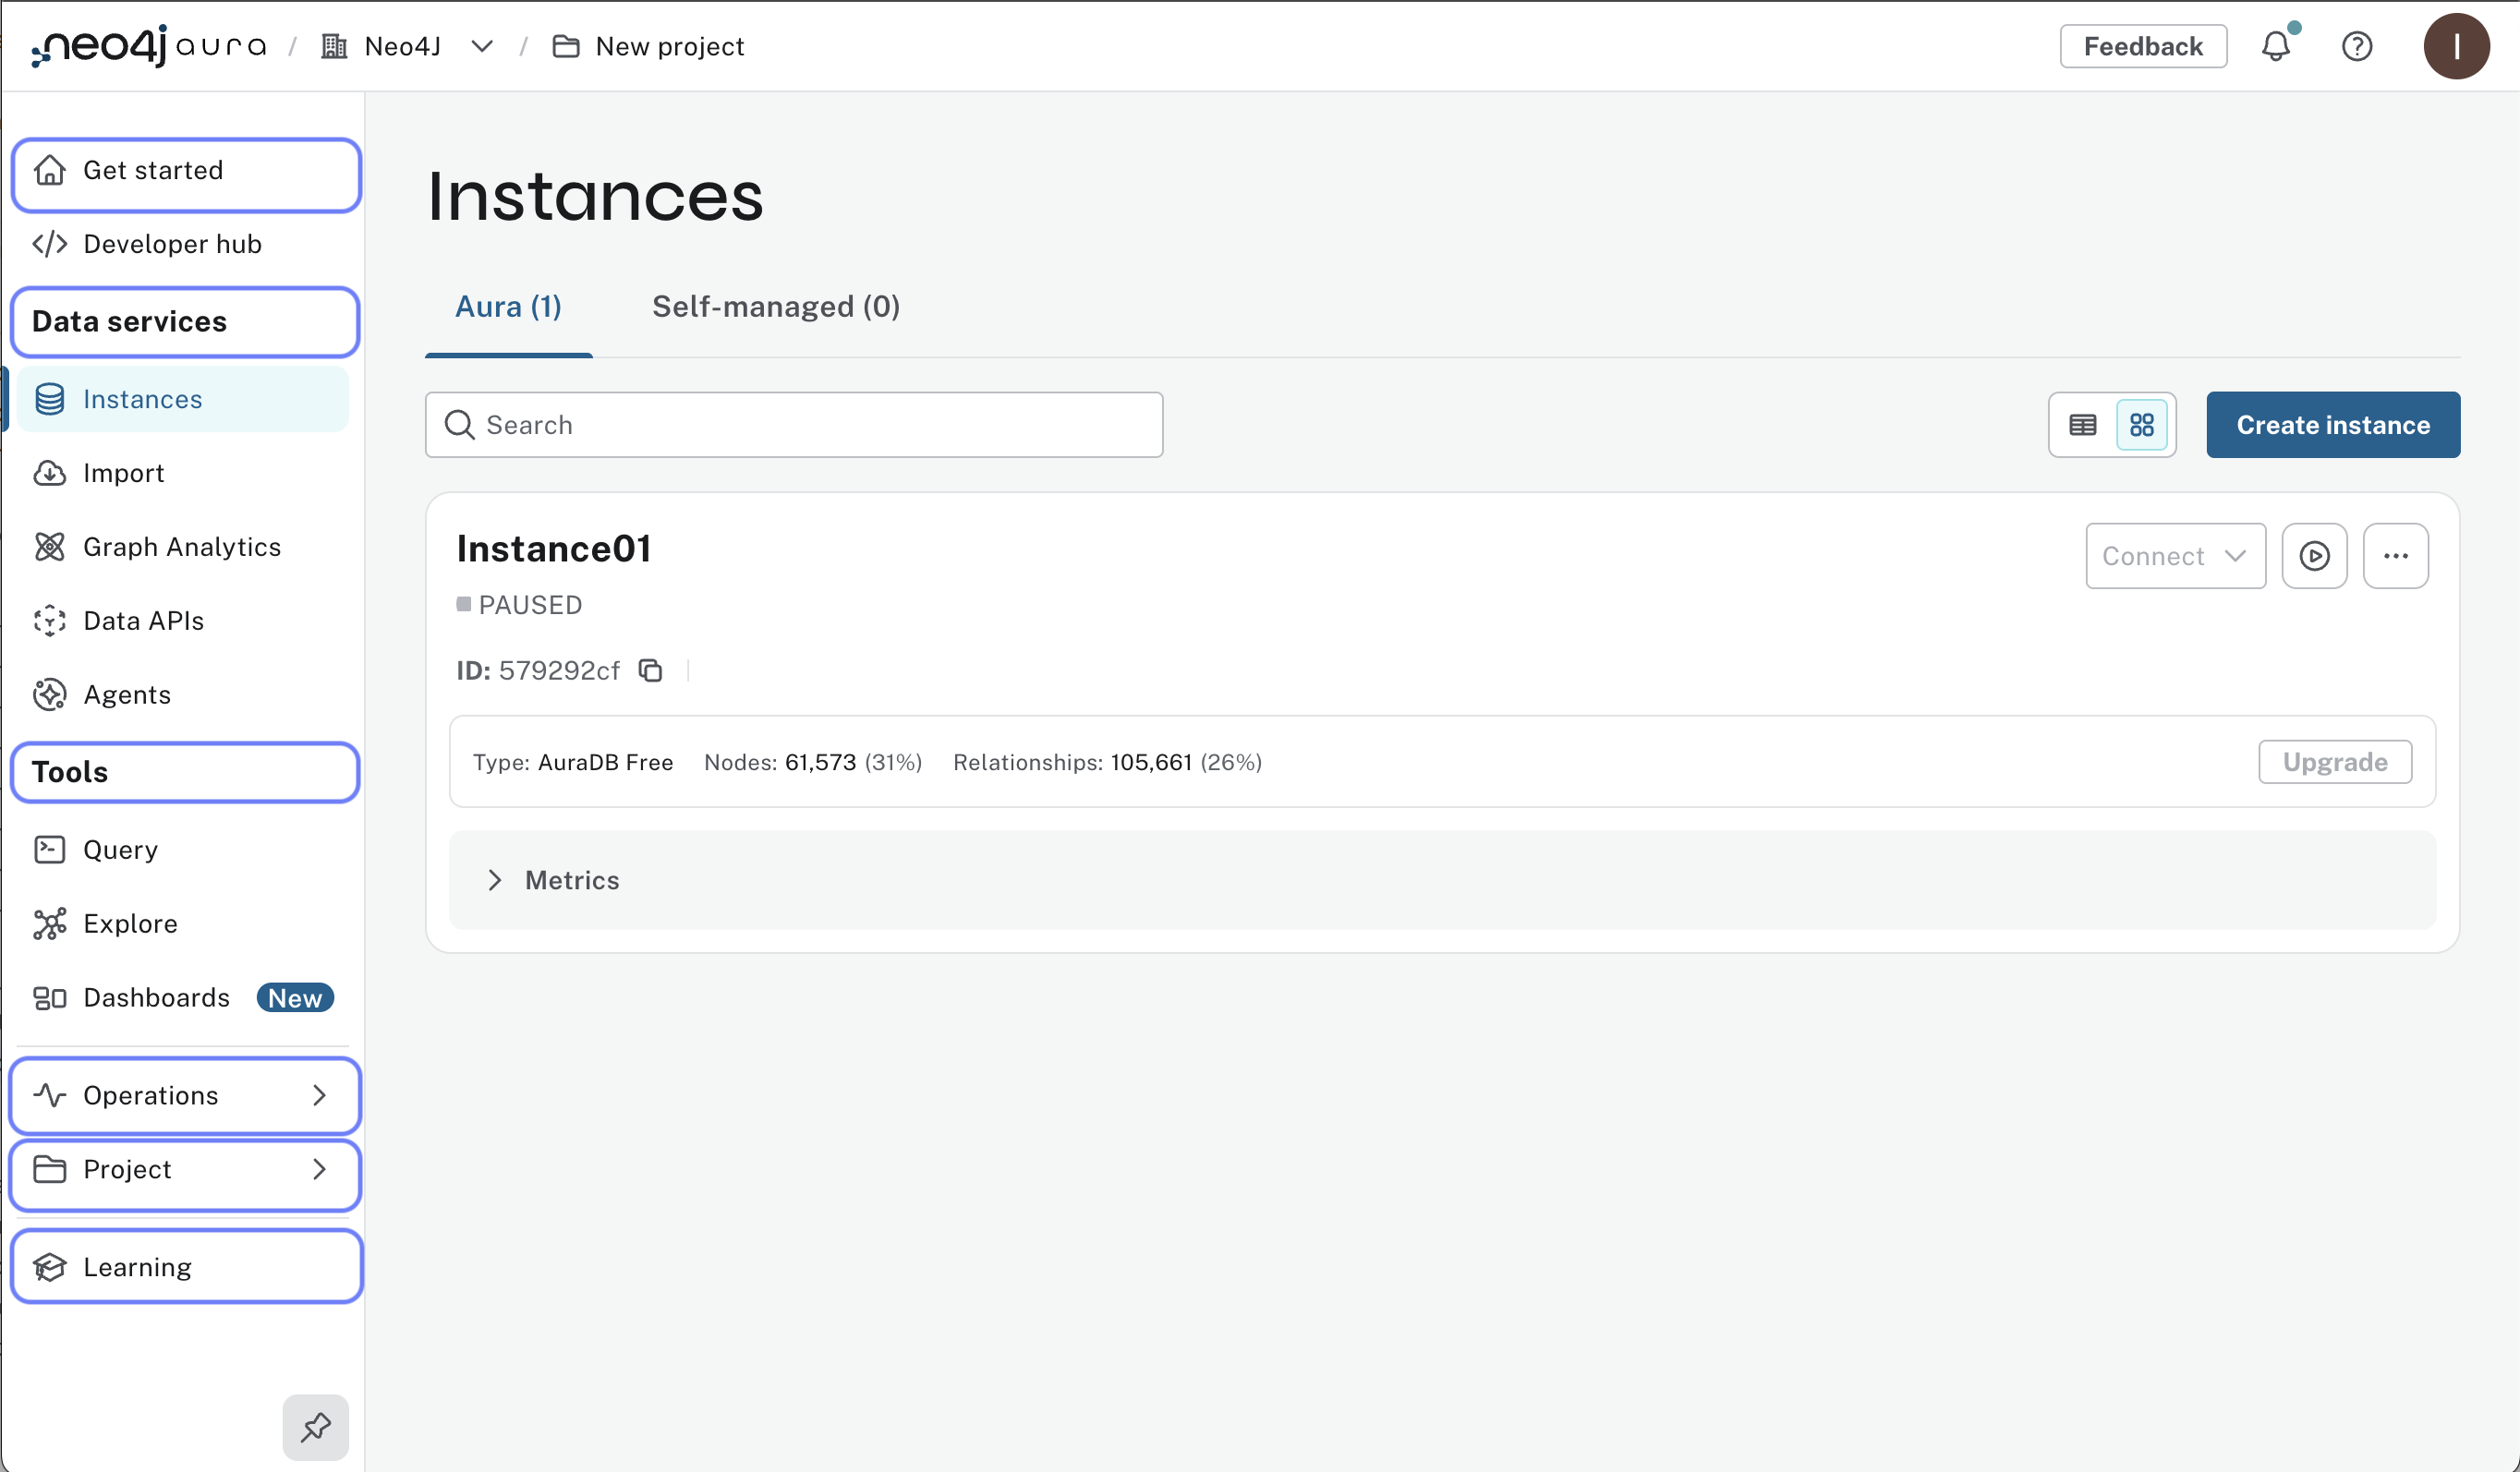
Task: Switch to the Self-managed (0) tab
Action: point(776,306)
